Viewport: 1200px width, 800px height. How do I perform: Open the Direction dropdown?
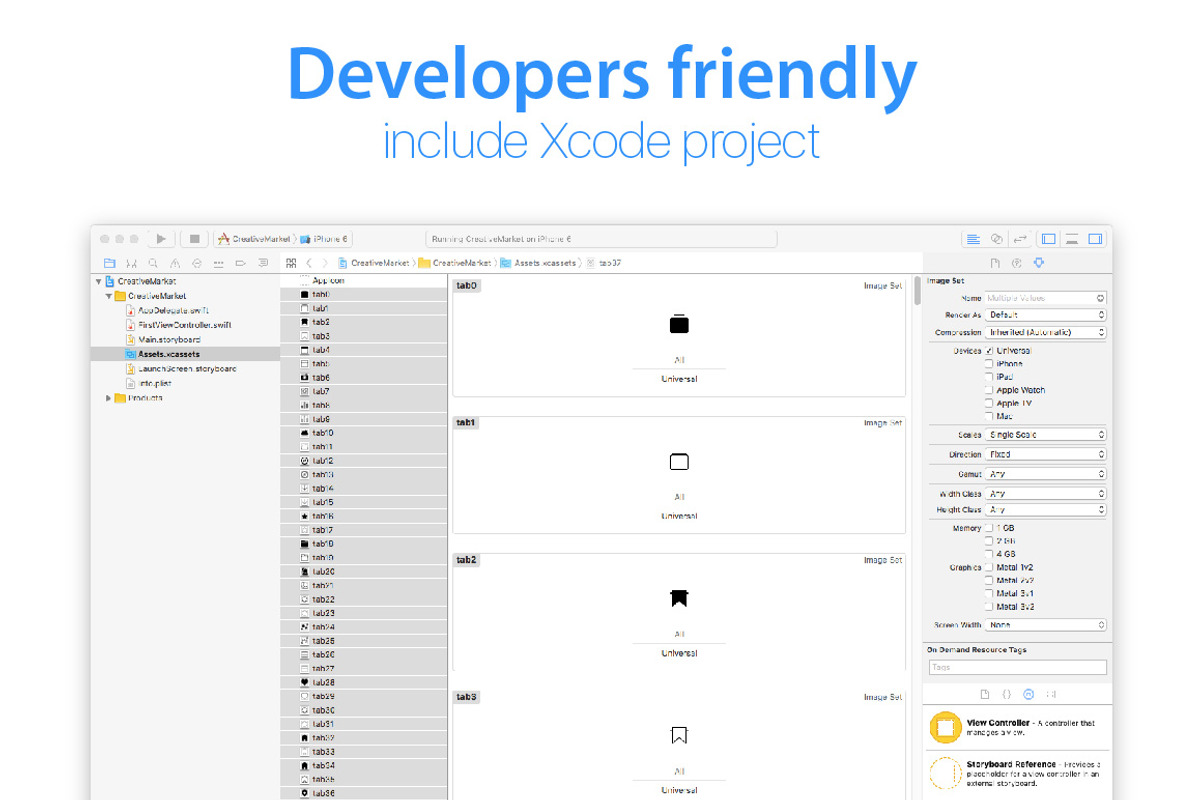[x=1046, y=454]
